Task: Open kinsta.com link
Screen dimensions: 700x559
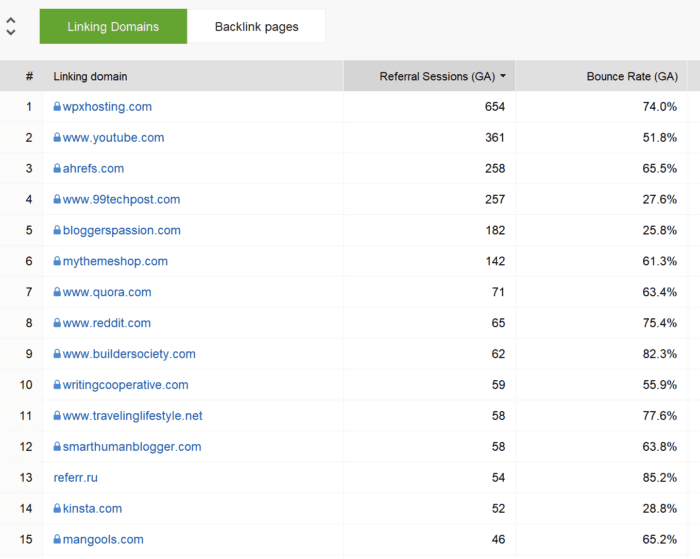Action: pyautogui.click(x=92, y=509)
